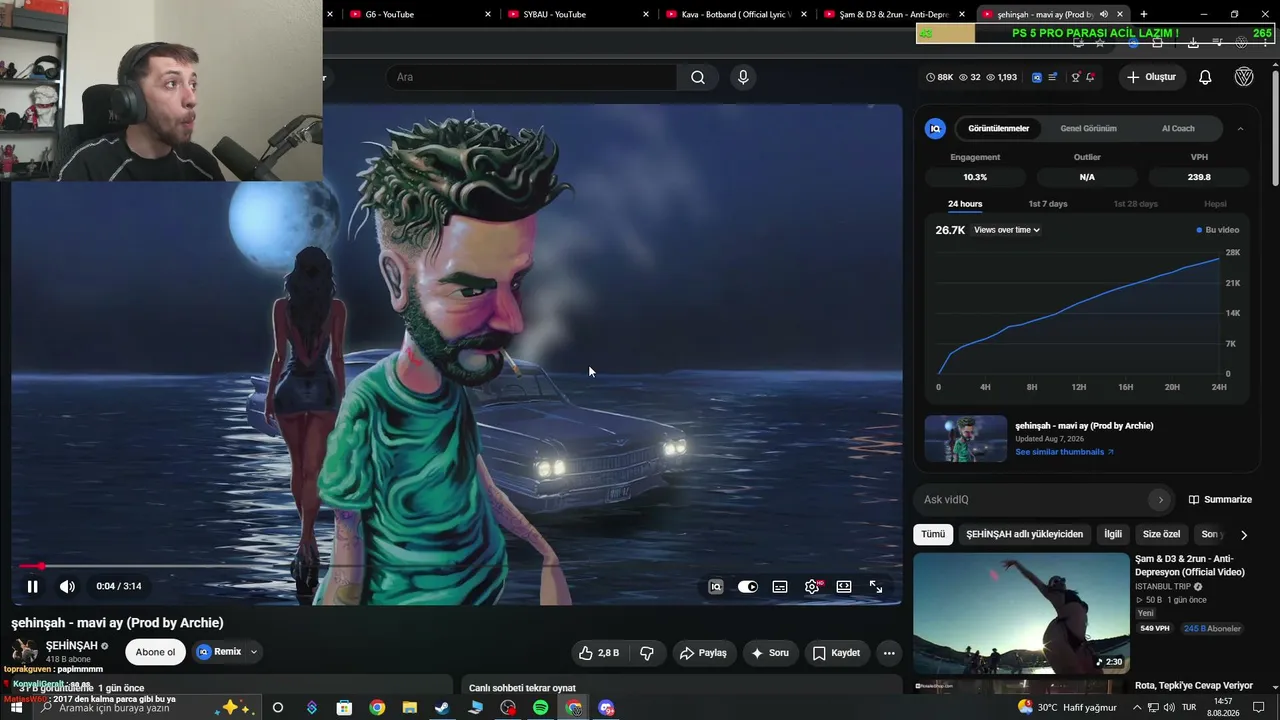Image resolution: width=1280 pixels, height=720 pixels.
Task: Click the search magnifier button
Action: [698, 77]
